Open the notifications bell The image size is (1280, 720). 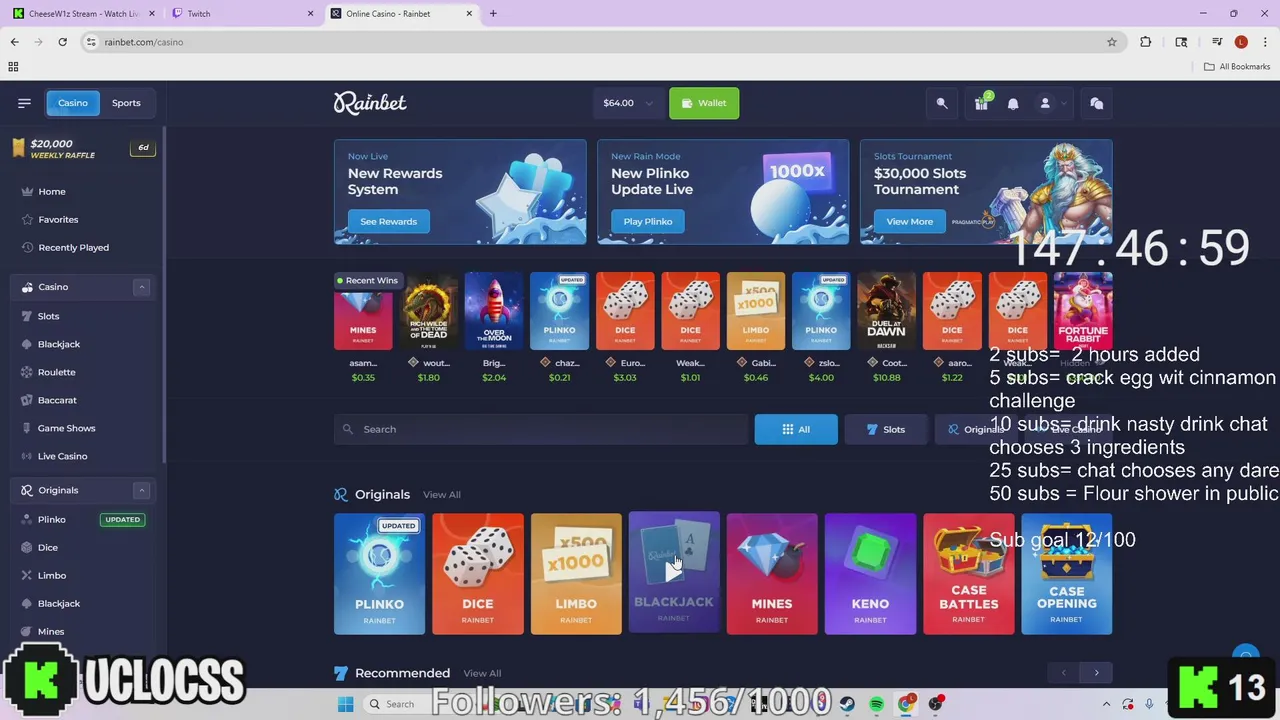coord(1013,103)
